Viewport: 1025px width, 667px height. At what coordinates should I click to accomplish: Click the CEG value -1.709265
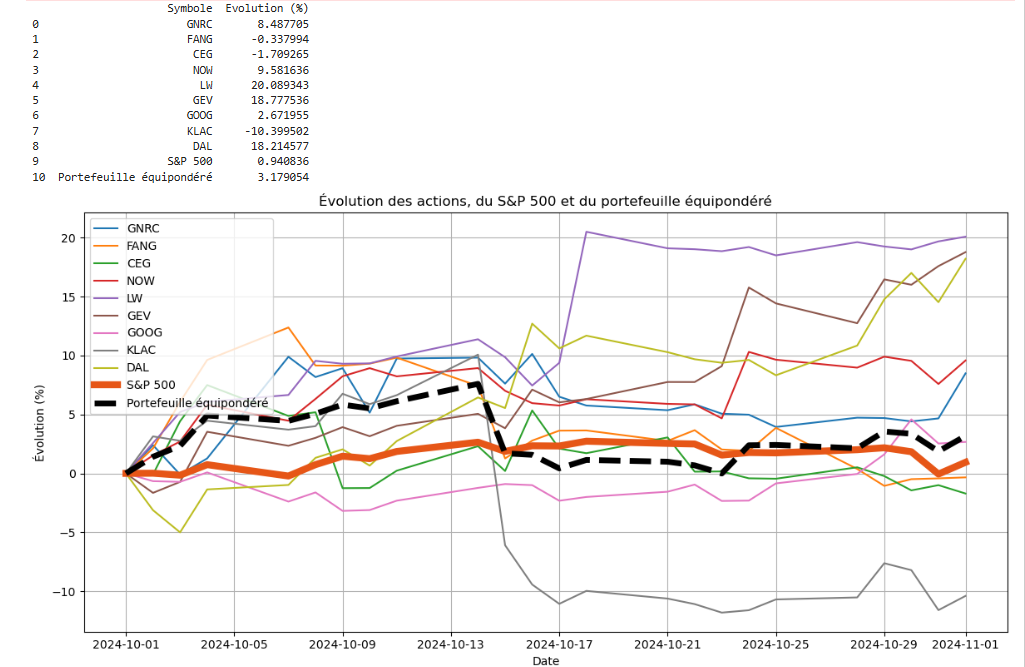[280, 54]
